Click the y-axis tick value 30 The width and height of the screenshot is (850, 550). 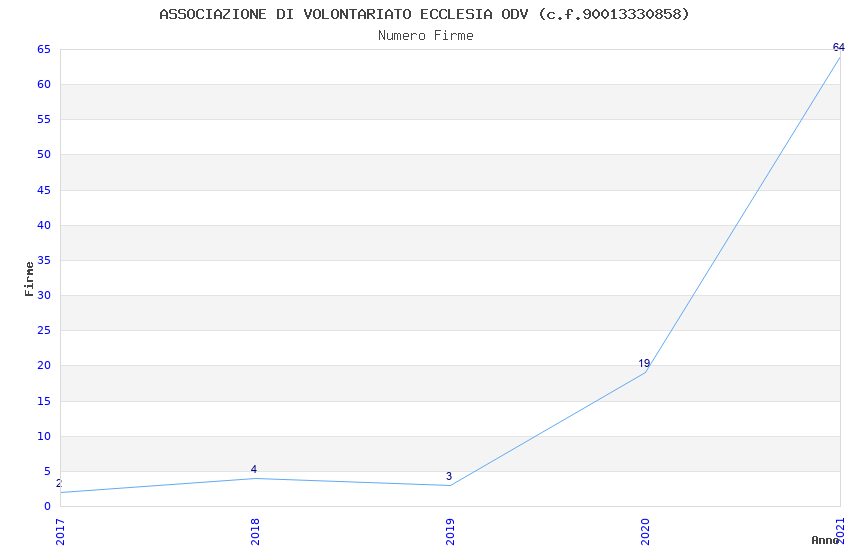pyautogui.click(x=44, y=296)
